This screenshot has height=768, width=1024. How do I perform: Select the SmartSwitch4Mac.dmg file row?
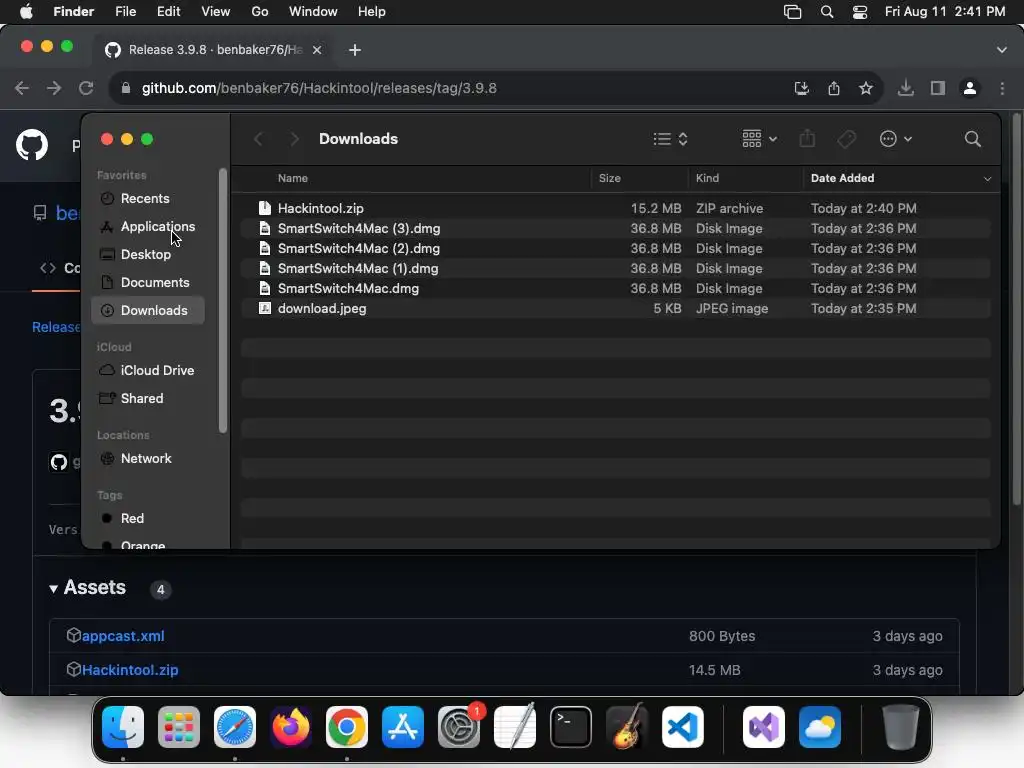(616, 289)
